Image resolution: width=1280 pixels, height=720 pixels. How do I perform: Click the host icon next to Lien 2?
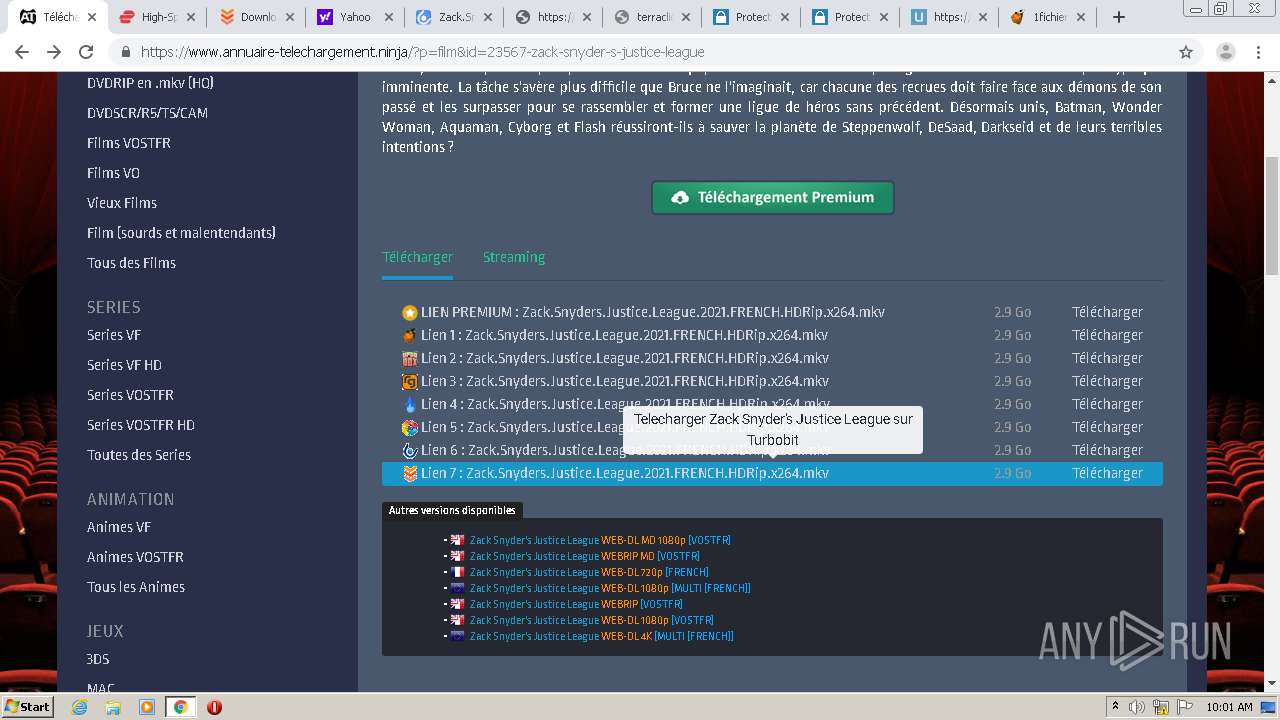(409, 359)
